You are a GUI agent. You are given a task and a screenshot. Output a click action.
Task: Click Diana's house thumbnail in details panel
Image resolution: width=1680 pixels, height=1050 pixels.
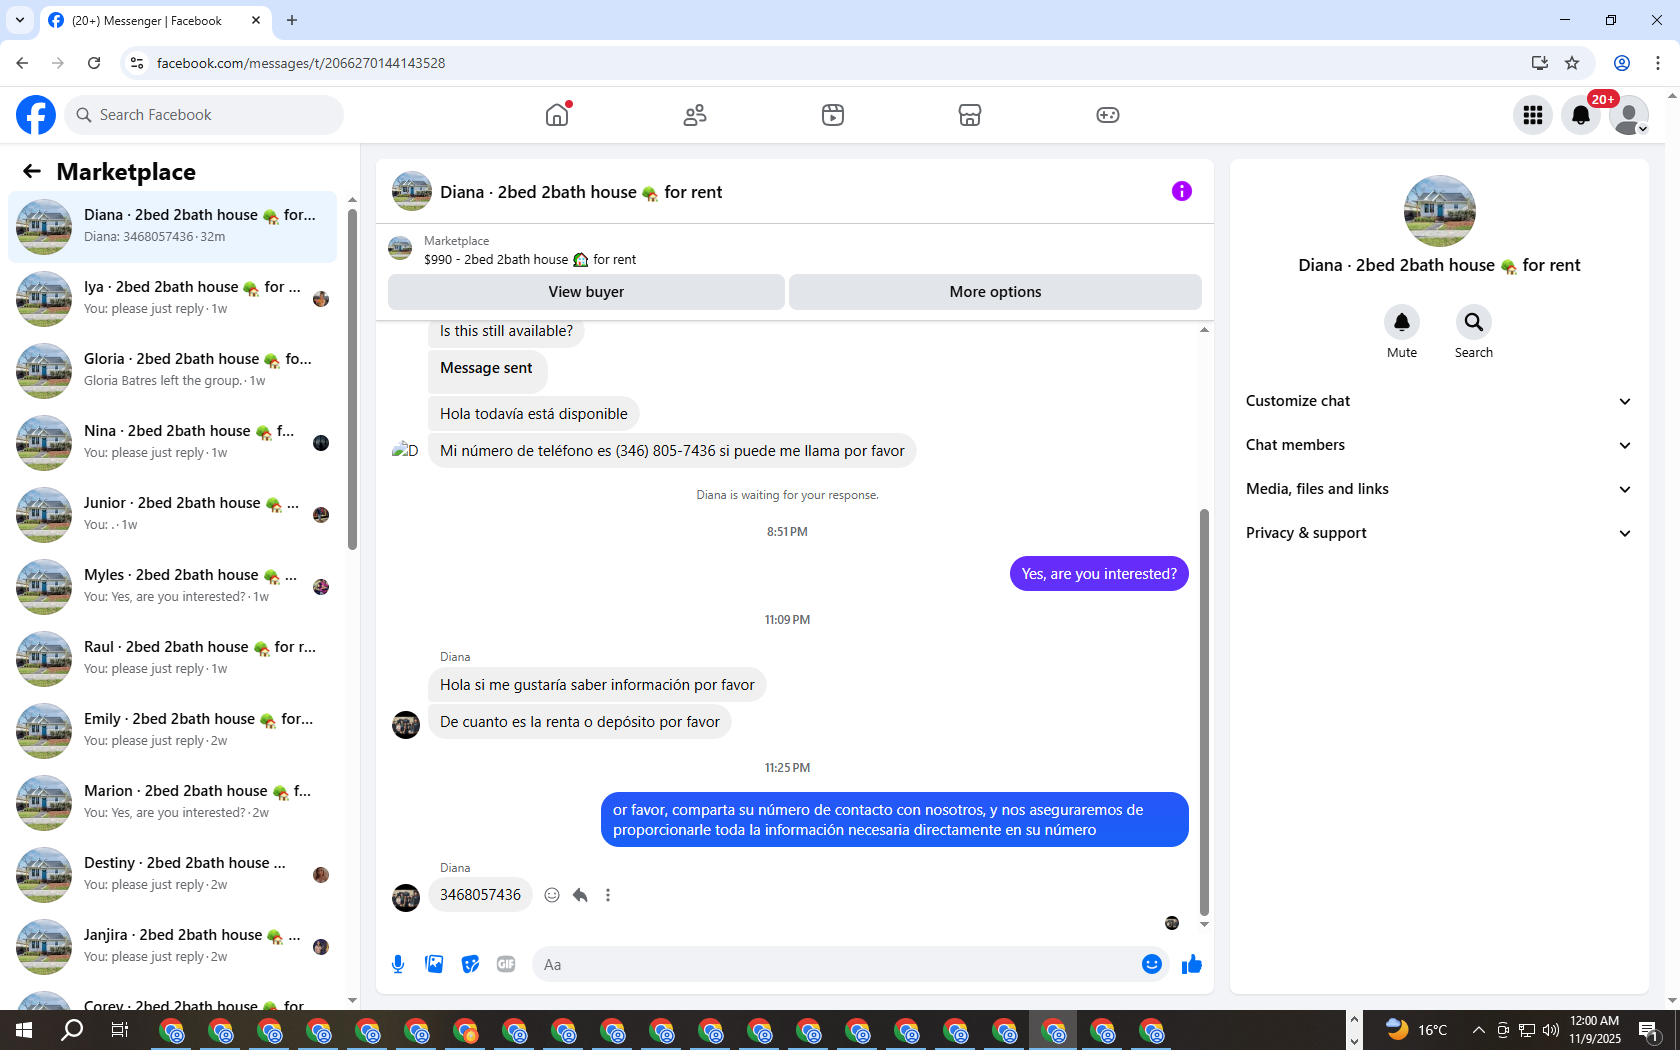1439,211
